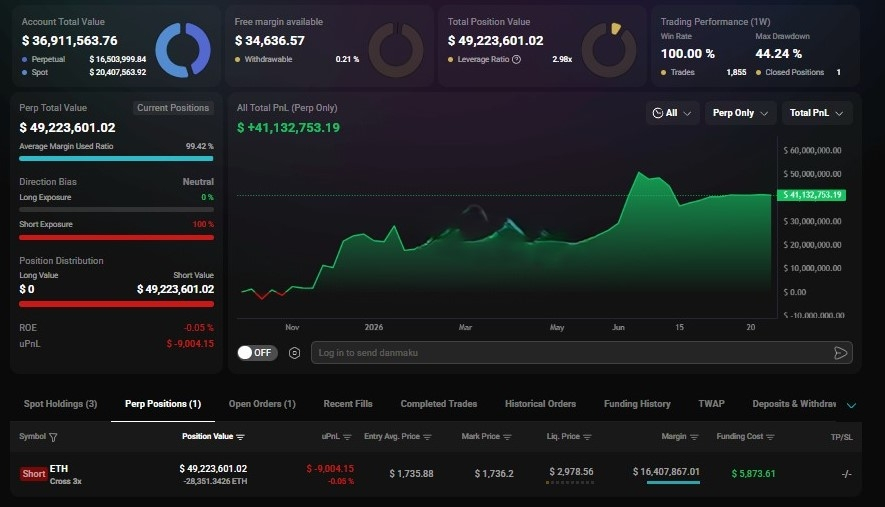
Task: Open the Perp Only dropdown
Action: (740, 113)
